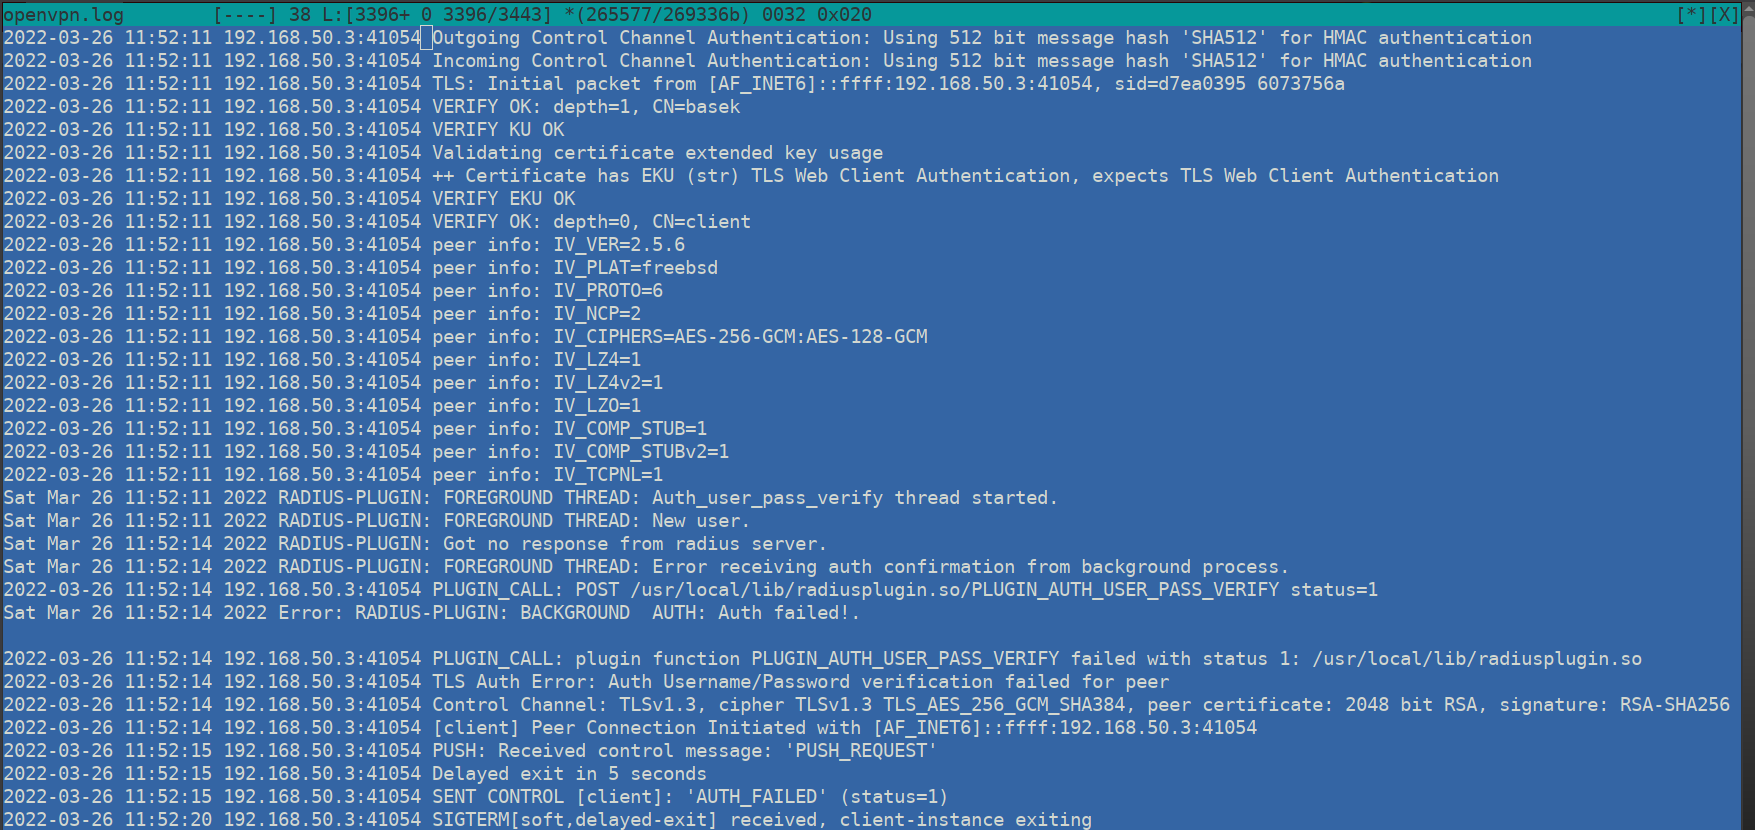Click the openvpn.log filename in the title bar
The width and height of the screenshot is (1755, 830).
pyautogui.click(x=64, y=15)
